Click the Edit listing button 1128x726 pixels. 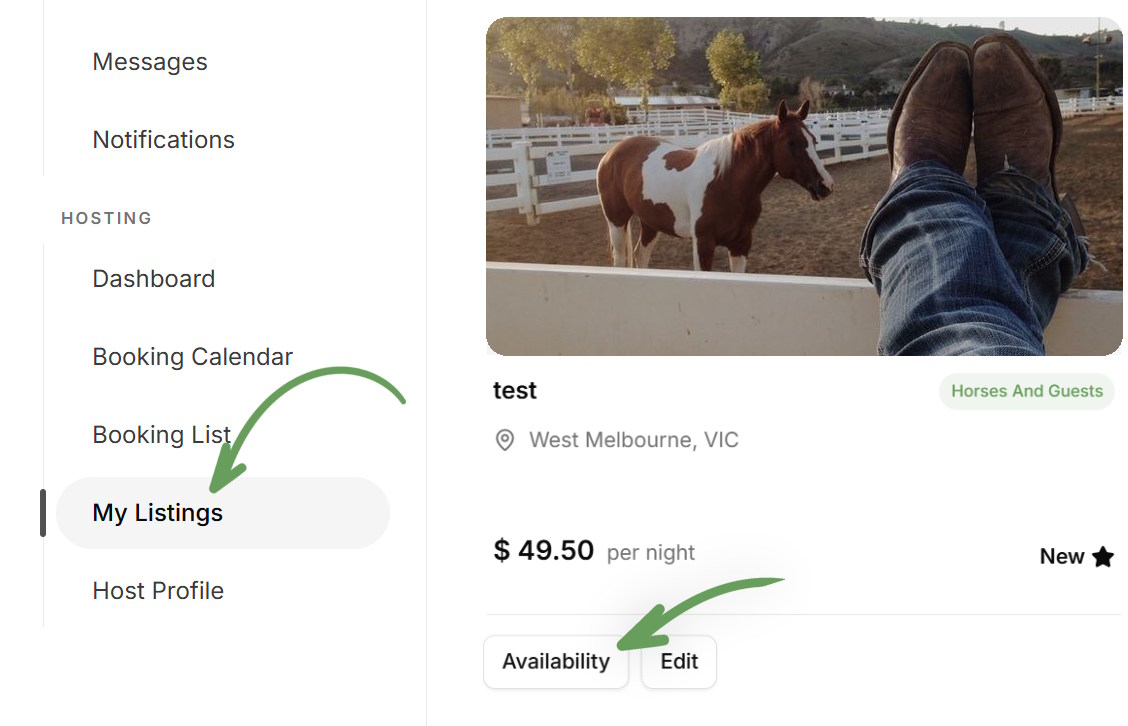(679, 661)
